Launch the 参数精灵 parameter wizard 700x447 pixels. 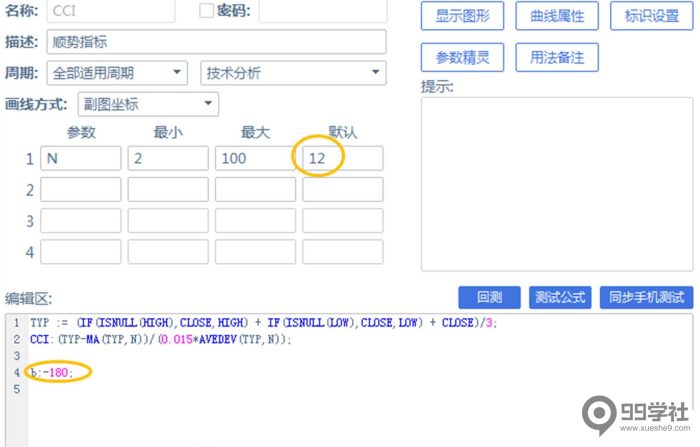[x=462, y=57]
